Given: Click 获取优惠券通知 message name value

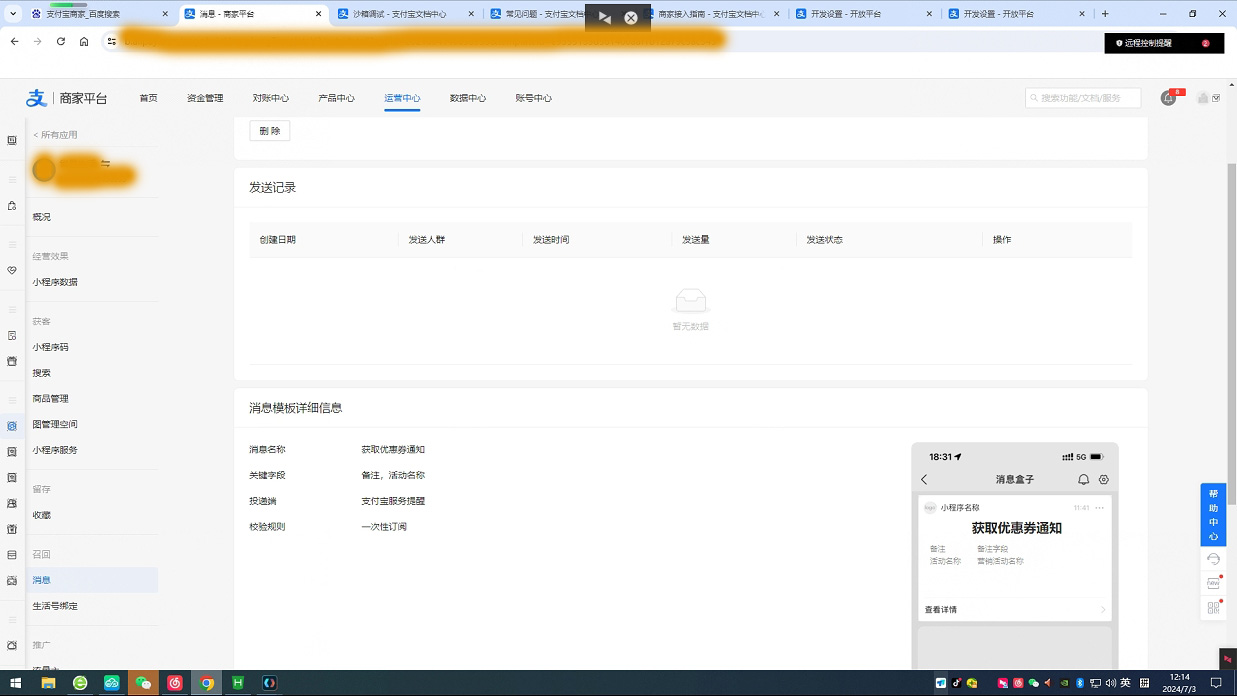Looking at the screenshot, I should click(x=393, y=450).
